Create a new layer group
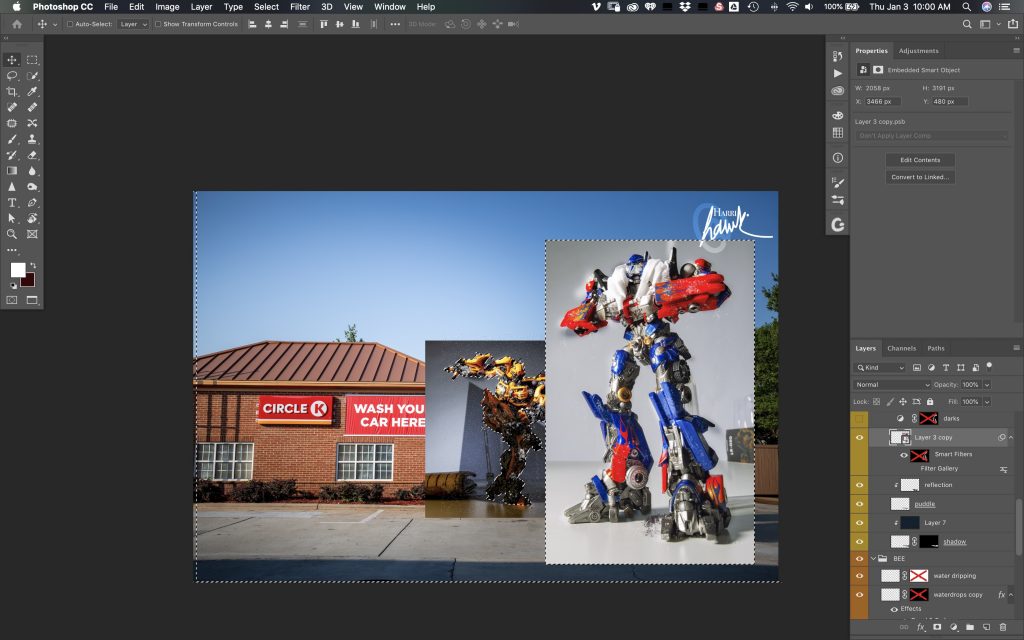This screenshot has height=640, width=1024. [x=970, y=628]
